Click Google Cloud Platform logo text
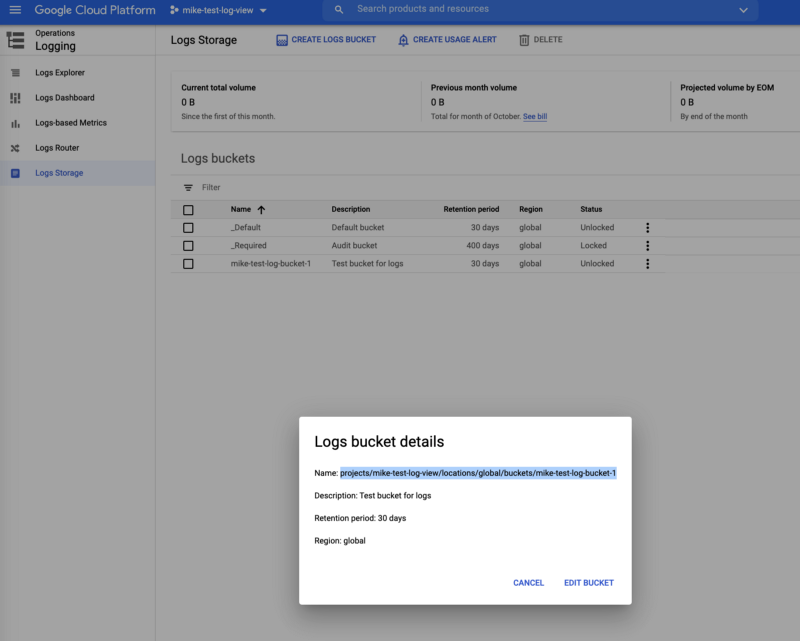 click(95, 10)
